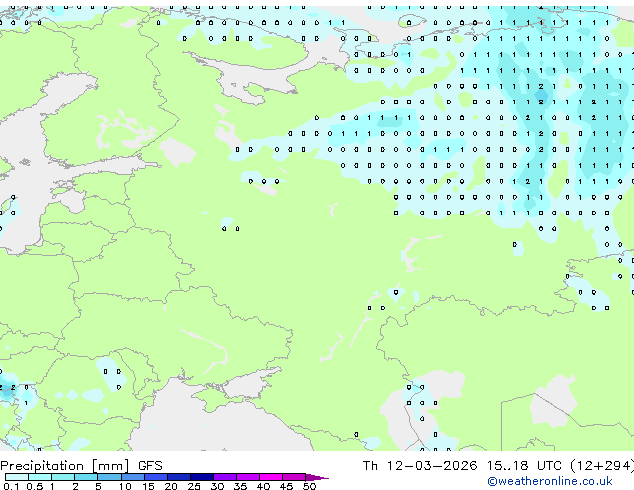Screen dimensions: 634x490
Task: Click the legend swatch between 0.5 and 1
Action: (x=40, y=477)
